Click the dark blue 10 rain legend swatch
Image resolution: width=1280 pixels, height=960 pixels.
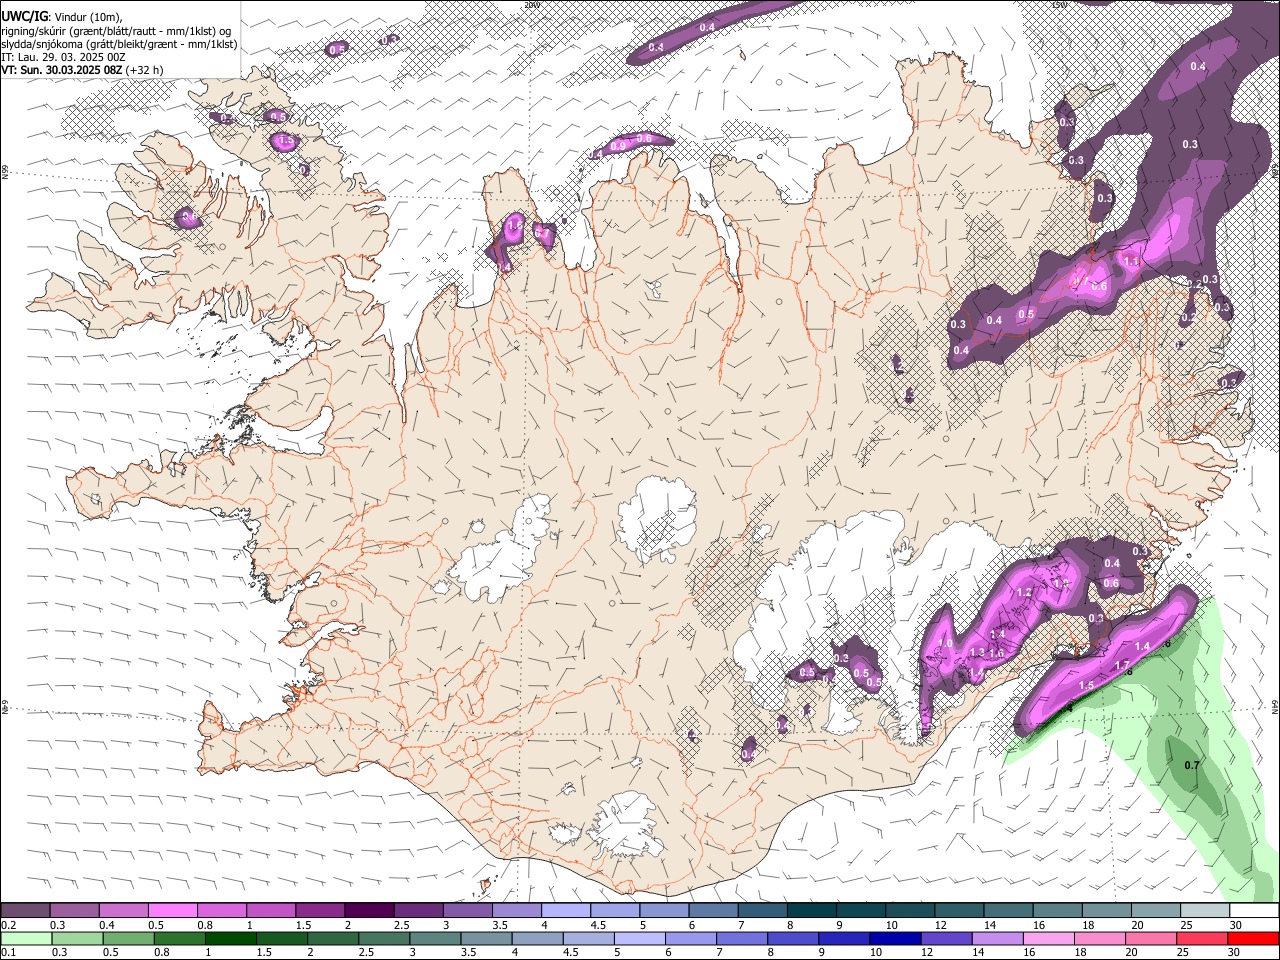click(895, 938)
